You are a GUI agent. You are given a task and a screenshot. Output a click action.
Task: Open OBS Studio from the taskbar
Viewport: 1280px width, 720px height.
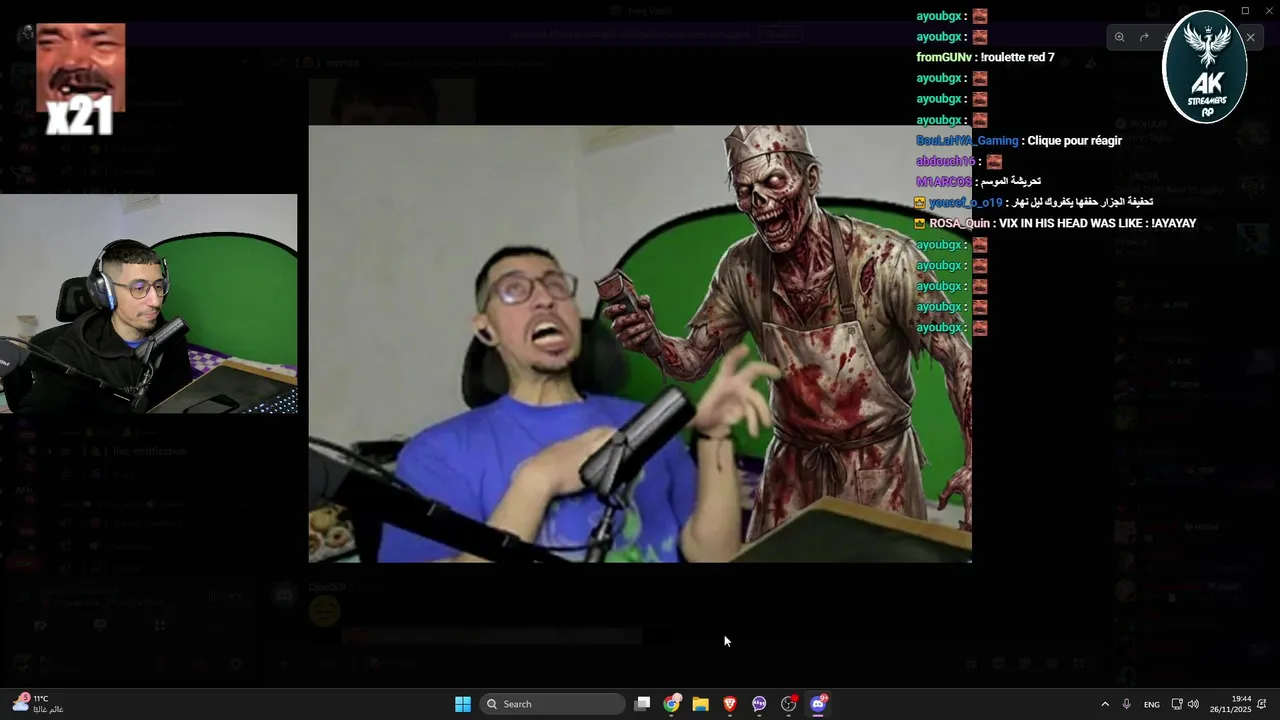pyautogui.click(x=789, y=704)
